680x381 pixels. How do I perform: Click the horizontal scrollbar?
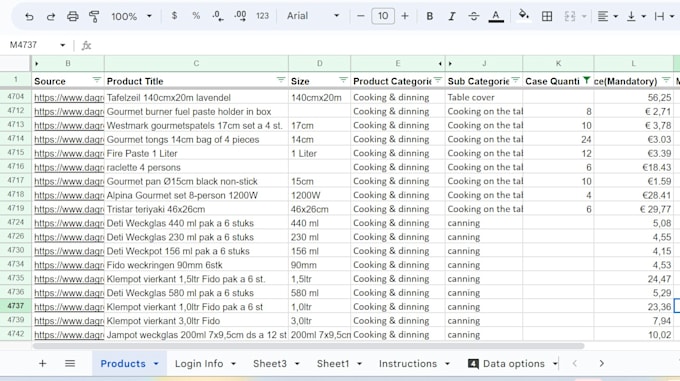pos(308,346)
